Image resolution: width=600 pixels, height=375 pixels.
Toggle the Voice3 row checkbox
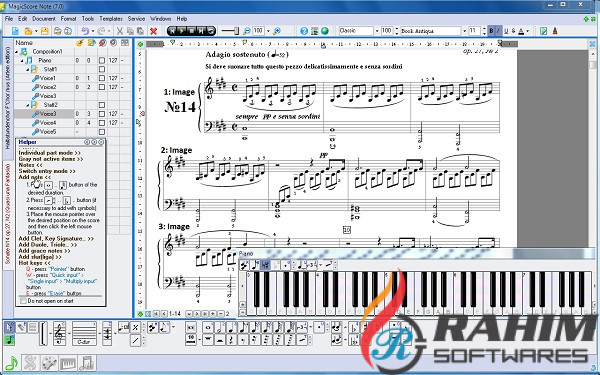click(102, 114)
